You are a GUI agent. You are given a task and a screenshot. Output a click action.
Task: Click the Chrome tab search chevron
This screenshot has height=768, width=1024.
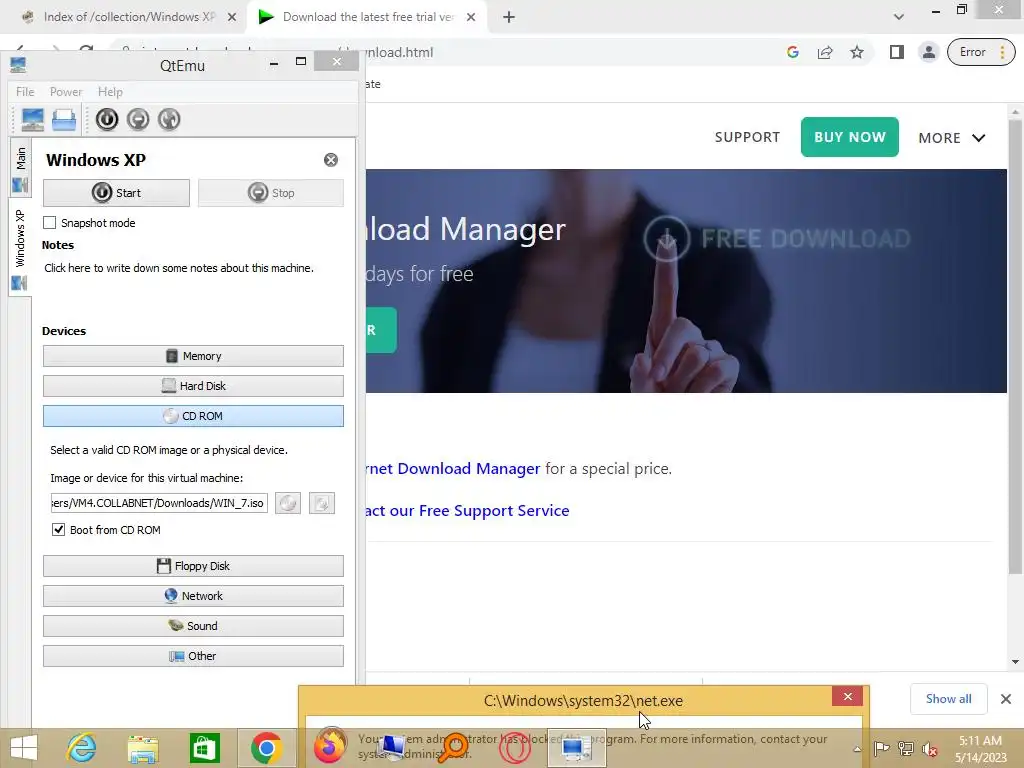899,17
